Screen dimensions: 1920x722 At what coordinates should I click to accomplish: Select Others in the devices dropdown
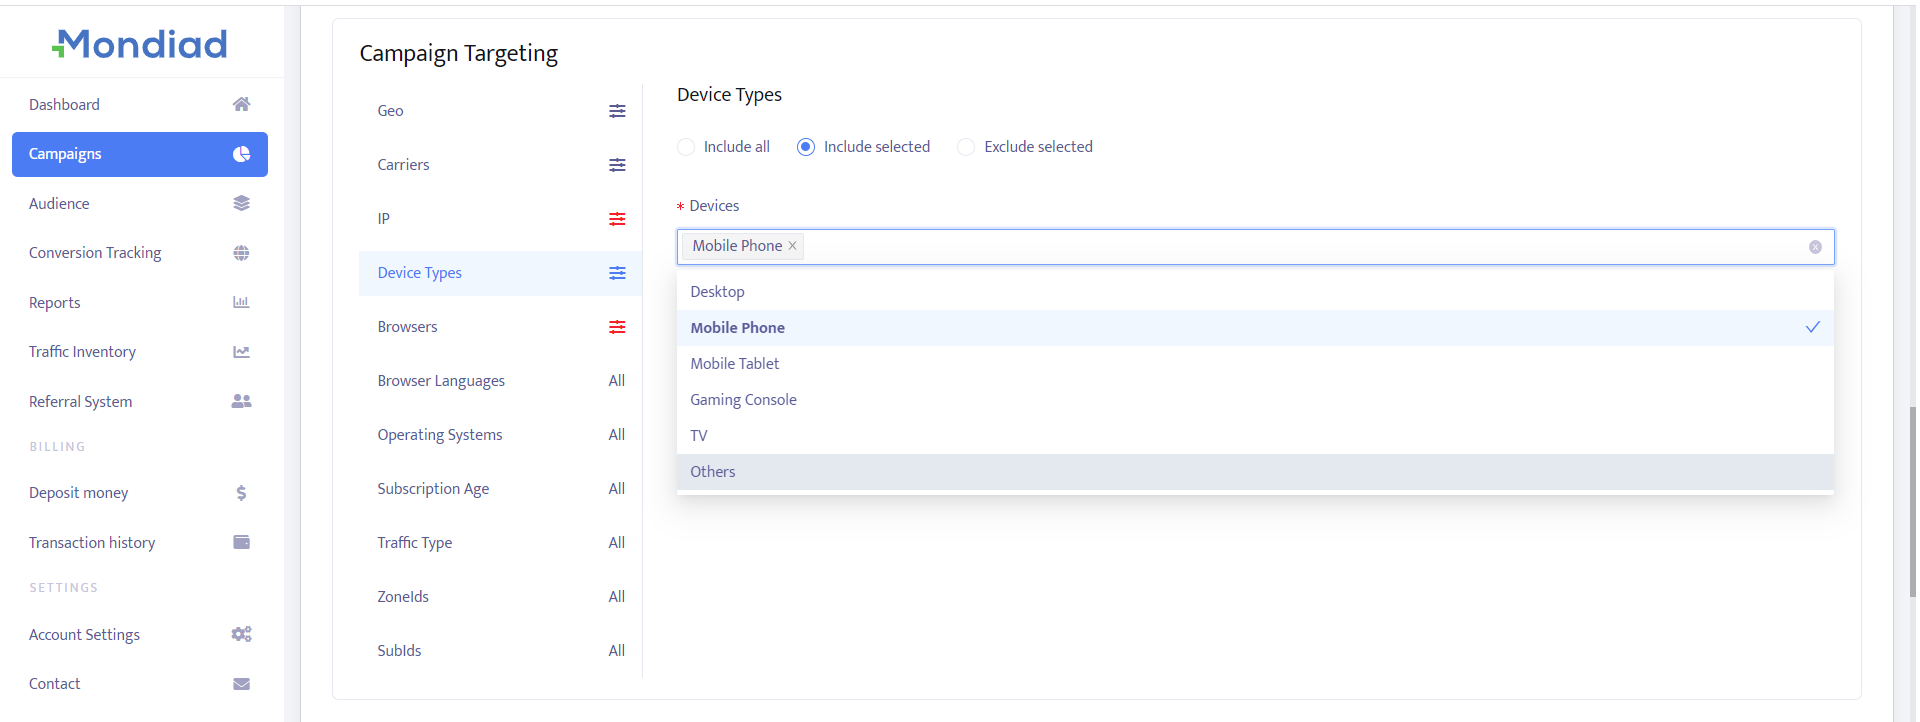712,472
